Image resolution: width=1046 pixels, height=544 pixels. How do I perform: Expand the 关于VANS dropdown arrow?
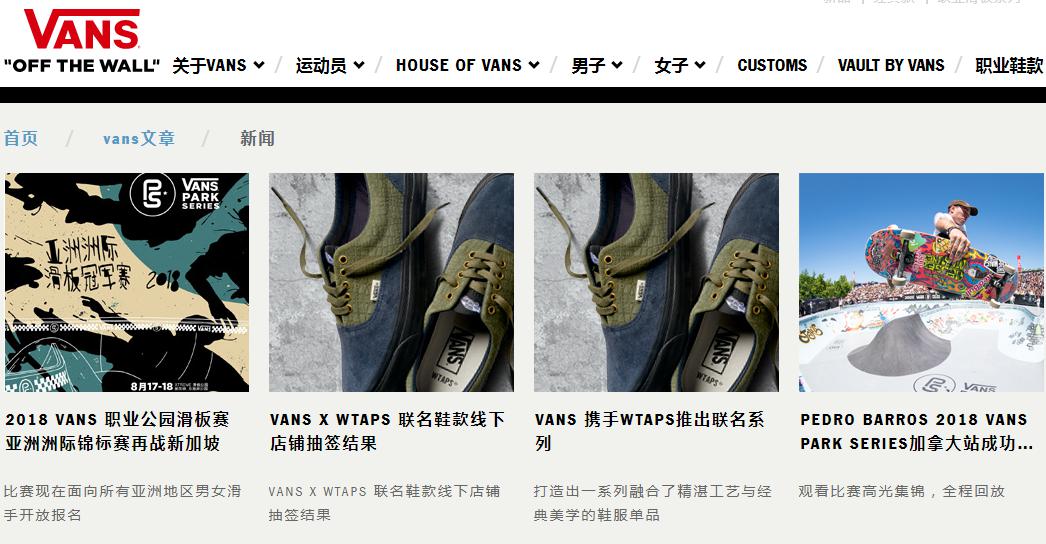pyautogui.click(x=259, y=65)
